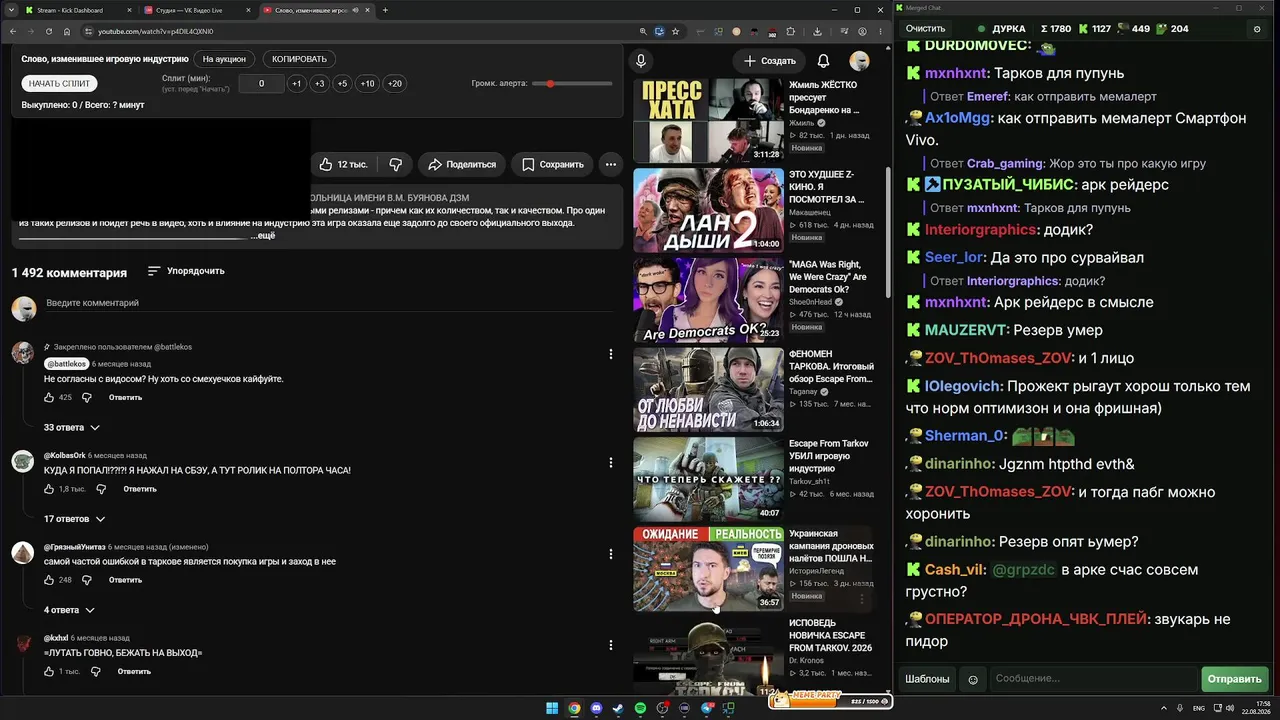Open the @battlekos channel chip
The image size is (1280, 720).
tap(66, 364)
